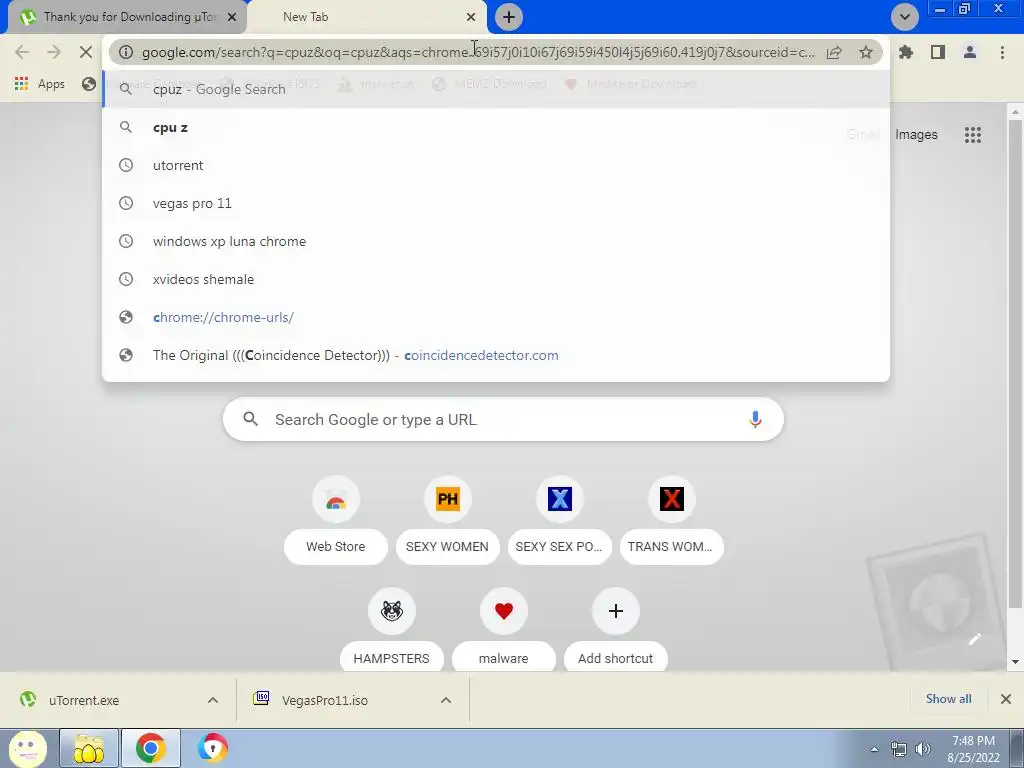
Task: Choose the 'utorrent' history suggestion
Action: pos(496,165)
